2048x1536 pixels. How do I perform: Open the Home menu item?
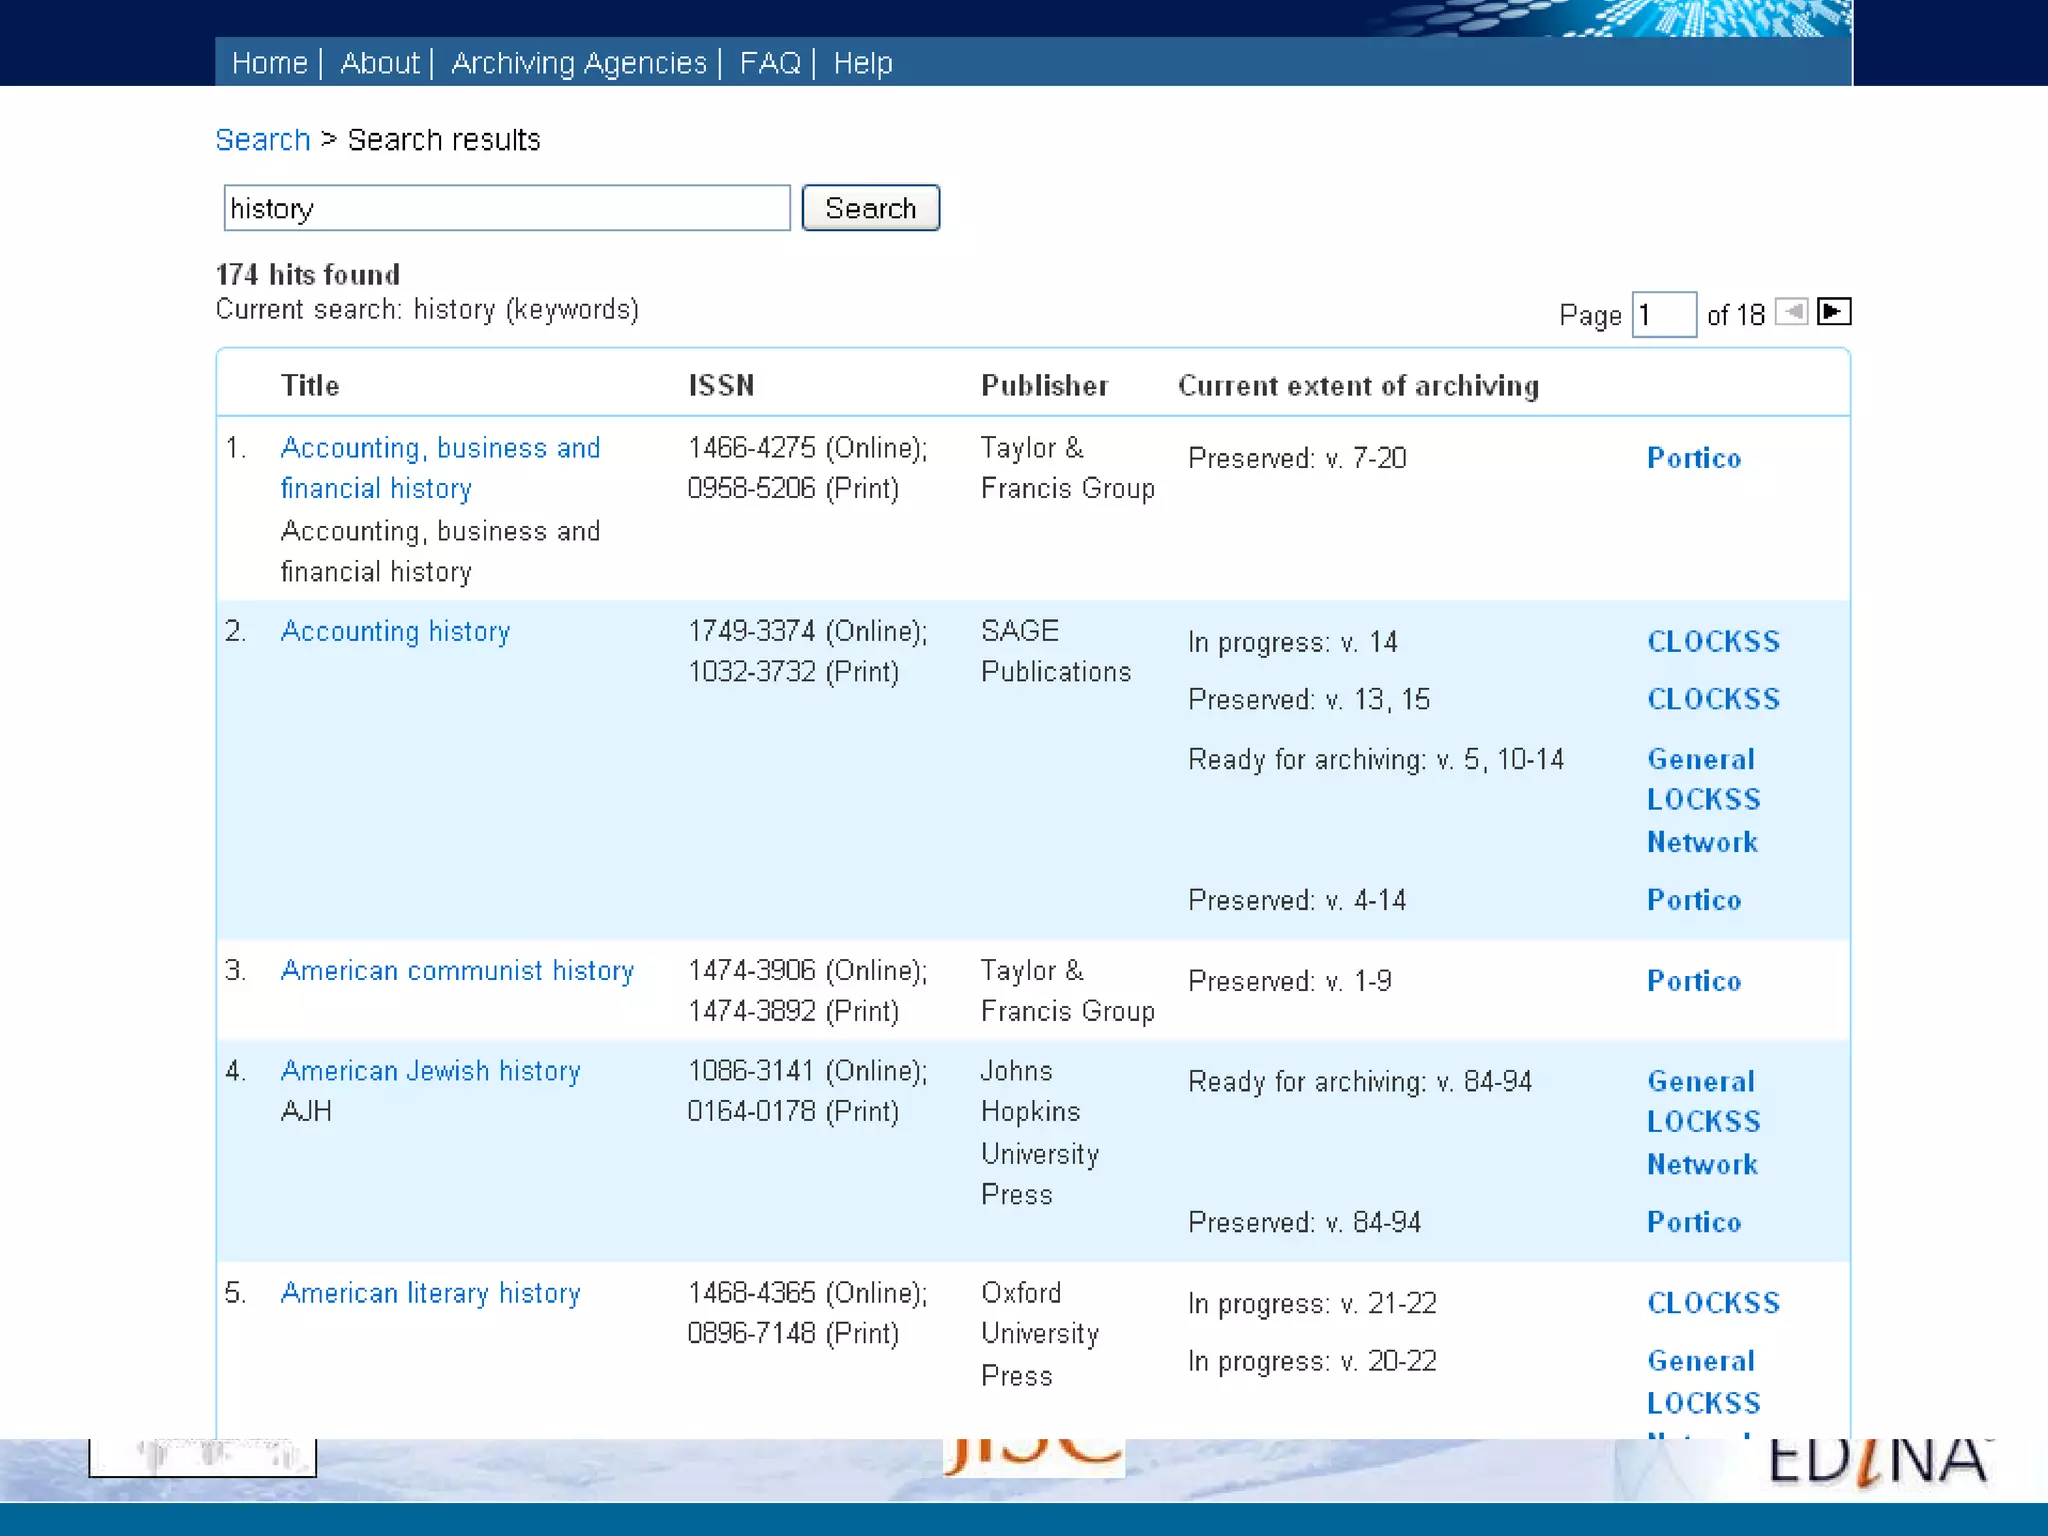269,63
